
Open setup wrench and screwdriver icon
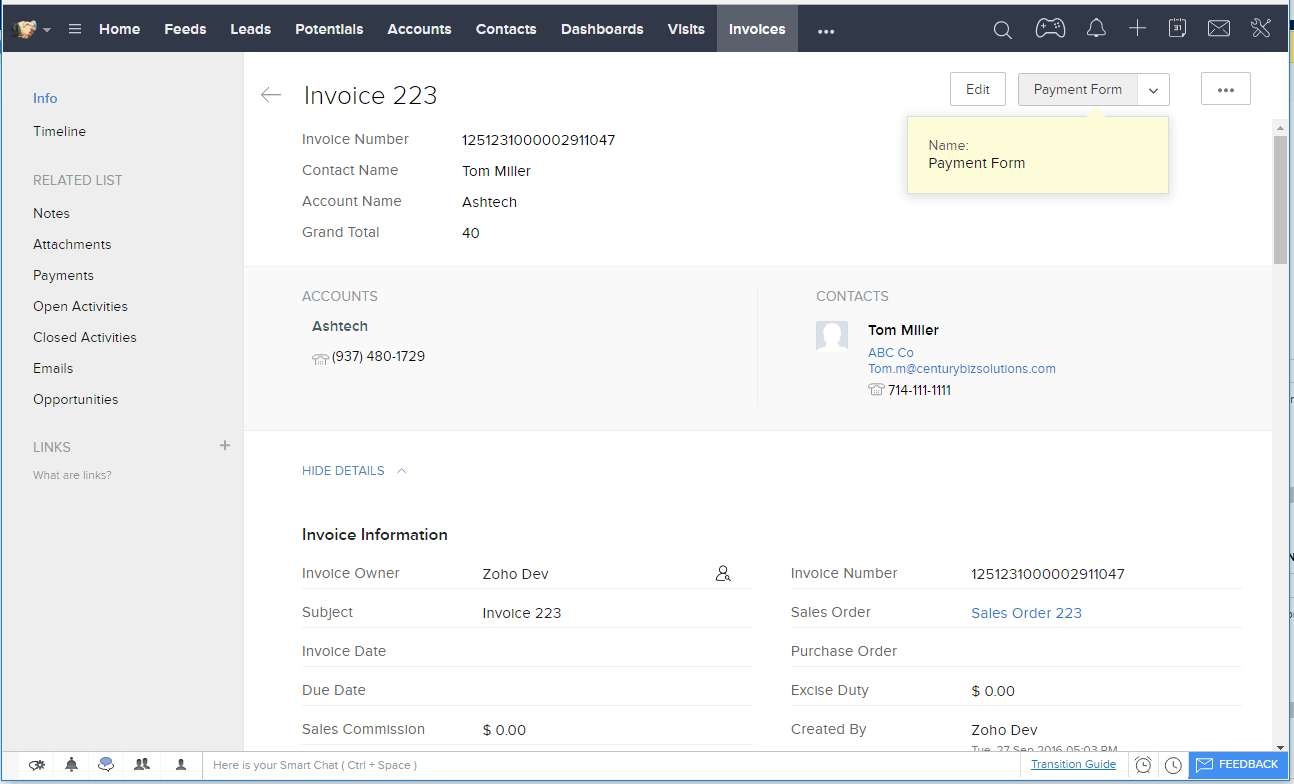click(1261, 28)
